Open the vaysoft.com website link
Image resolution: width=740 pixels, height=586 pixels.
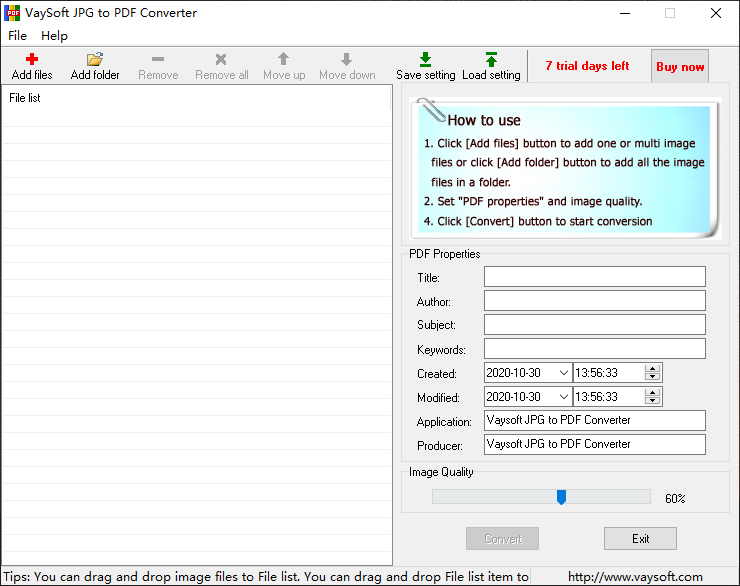click(635, 577)
